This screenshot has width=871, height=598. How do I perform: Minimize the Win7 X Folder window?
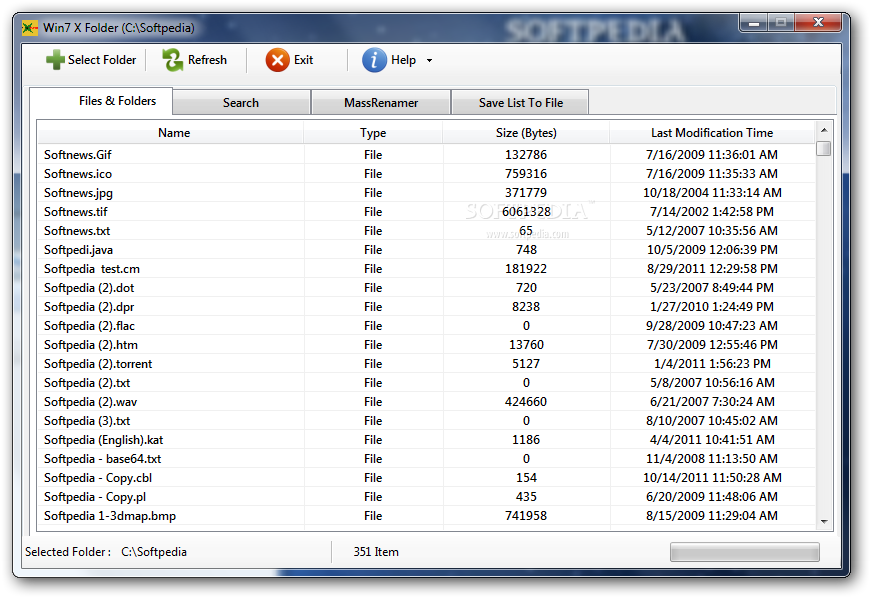(754, 23)
